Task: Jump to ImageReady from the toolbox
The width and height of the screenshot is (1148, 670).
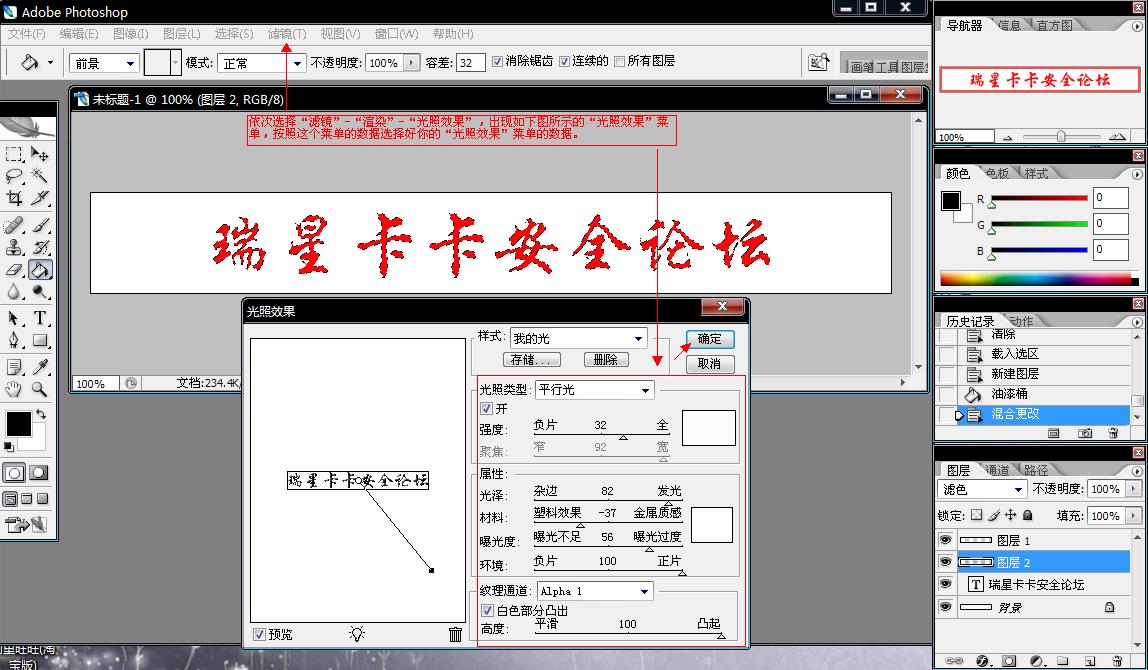Action: coord(26,524)
